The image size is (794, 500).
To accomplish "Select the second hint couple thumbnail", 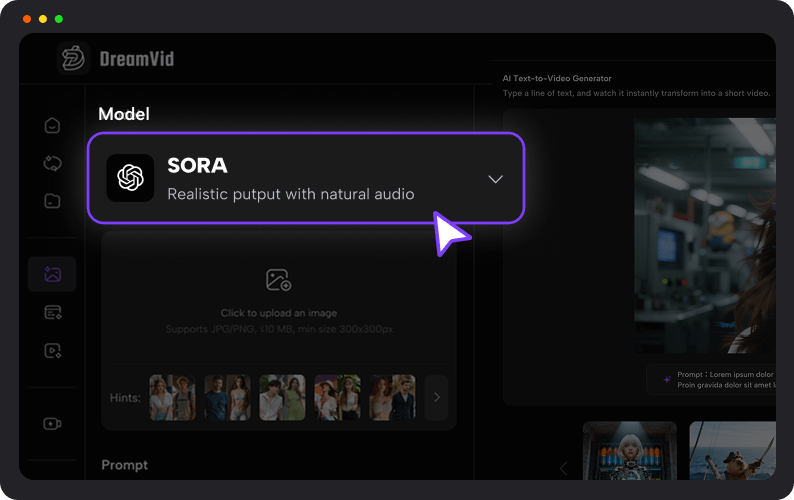I will click(x=227, y=398).
